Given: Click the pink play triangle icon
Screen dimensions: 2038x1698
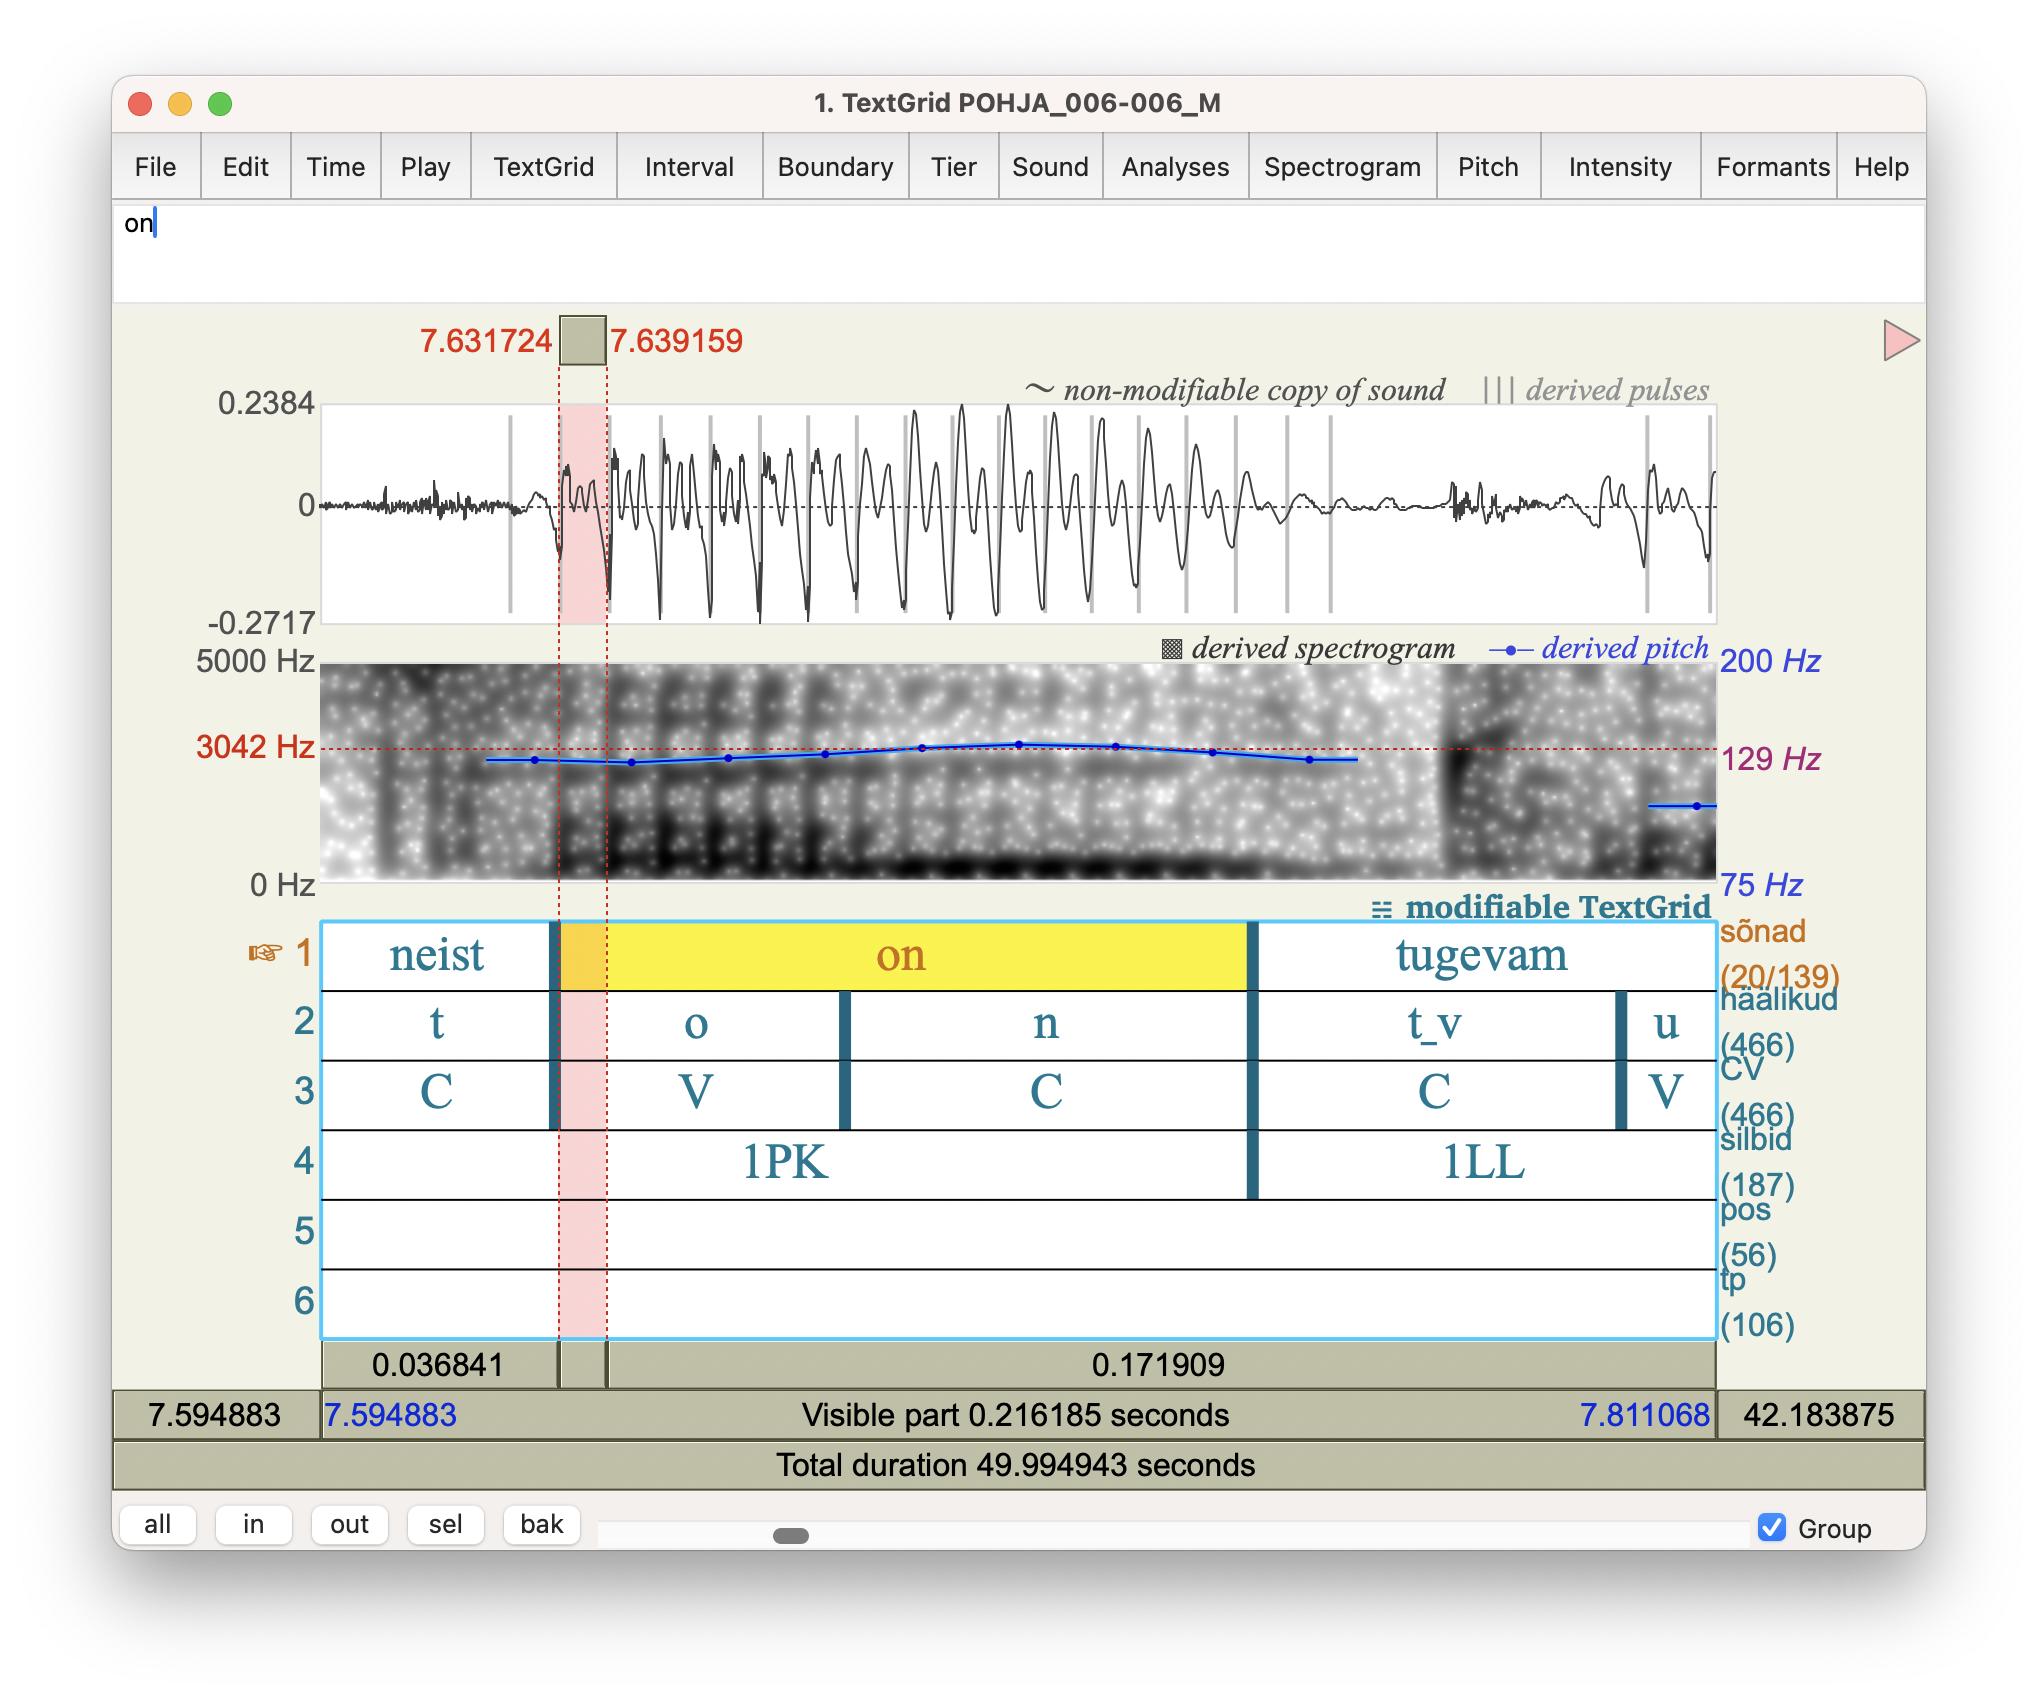Looking at the screenshot, I should click(1900, 341).
